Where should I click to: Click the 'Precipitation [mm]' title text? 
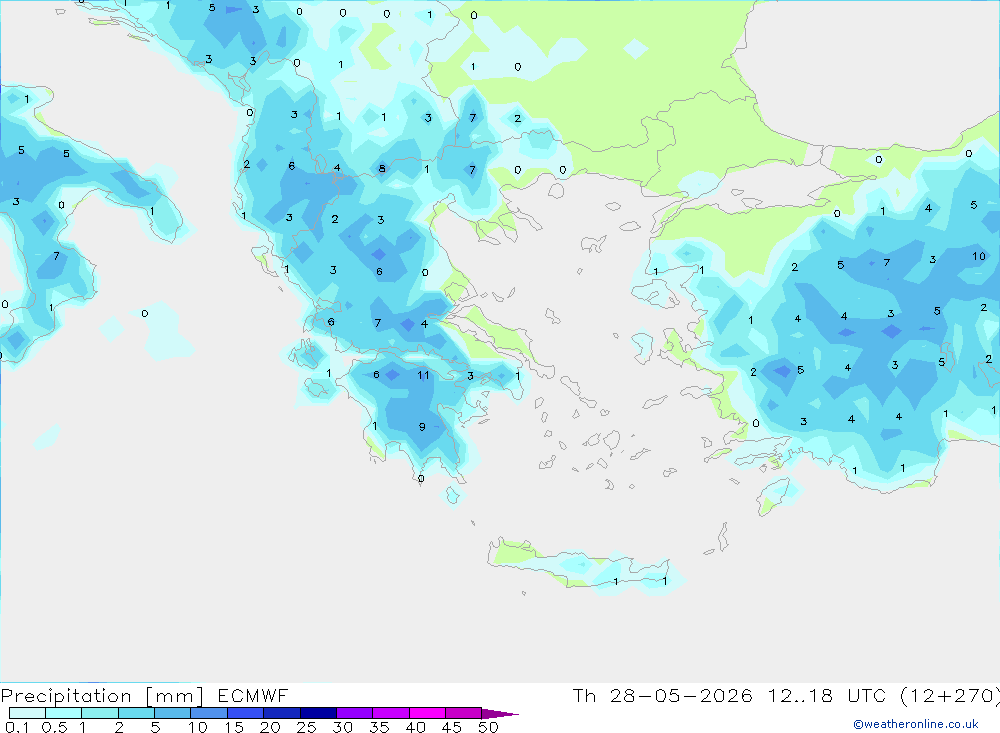102,696
